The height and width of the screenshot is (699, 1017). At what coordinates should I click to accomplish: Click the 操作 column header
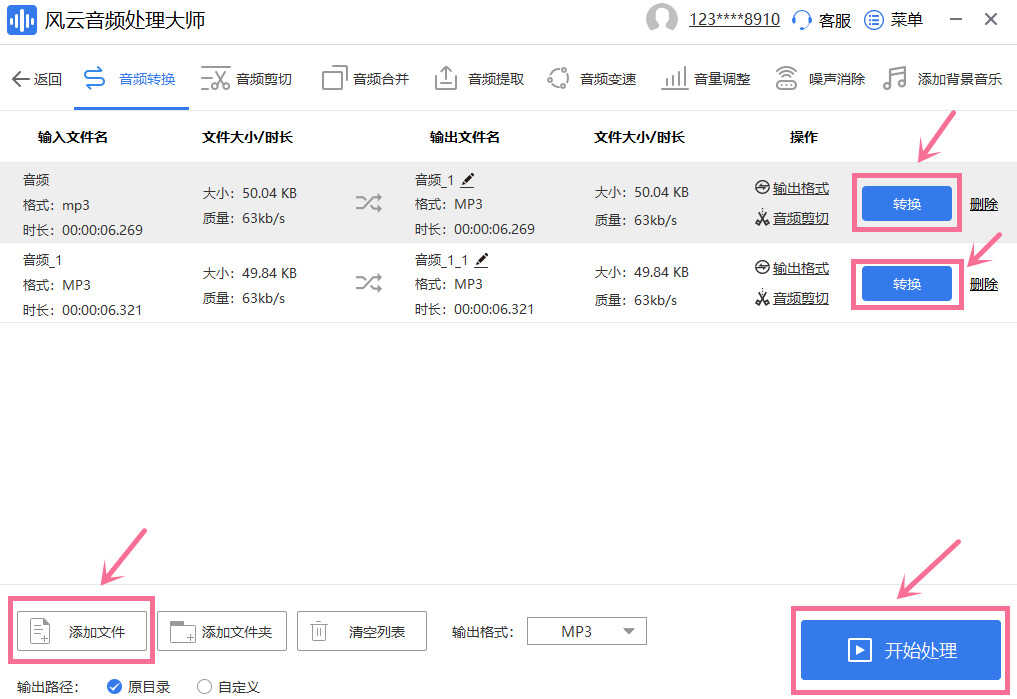(x=804, y=137)
